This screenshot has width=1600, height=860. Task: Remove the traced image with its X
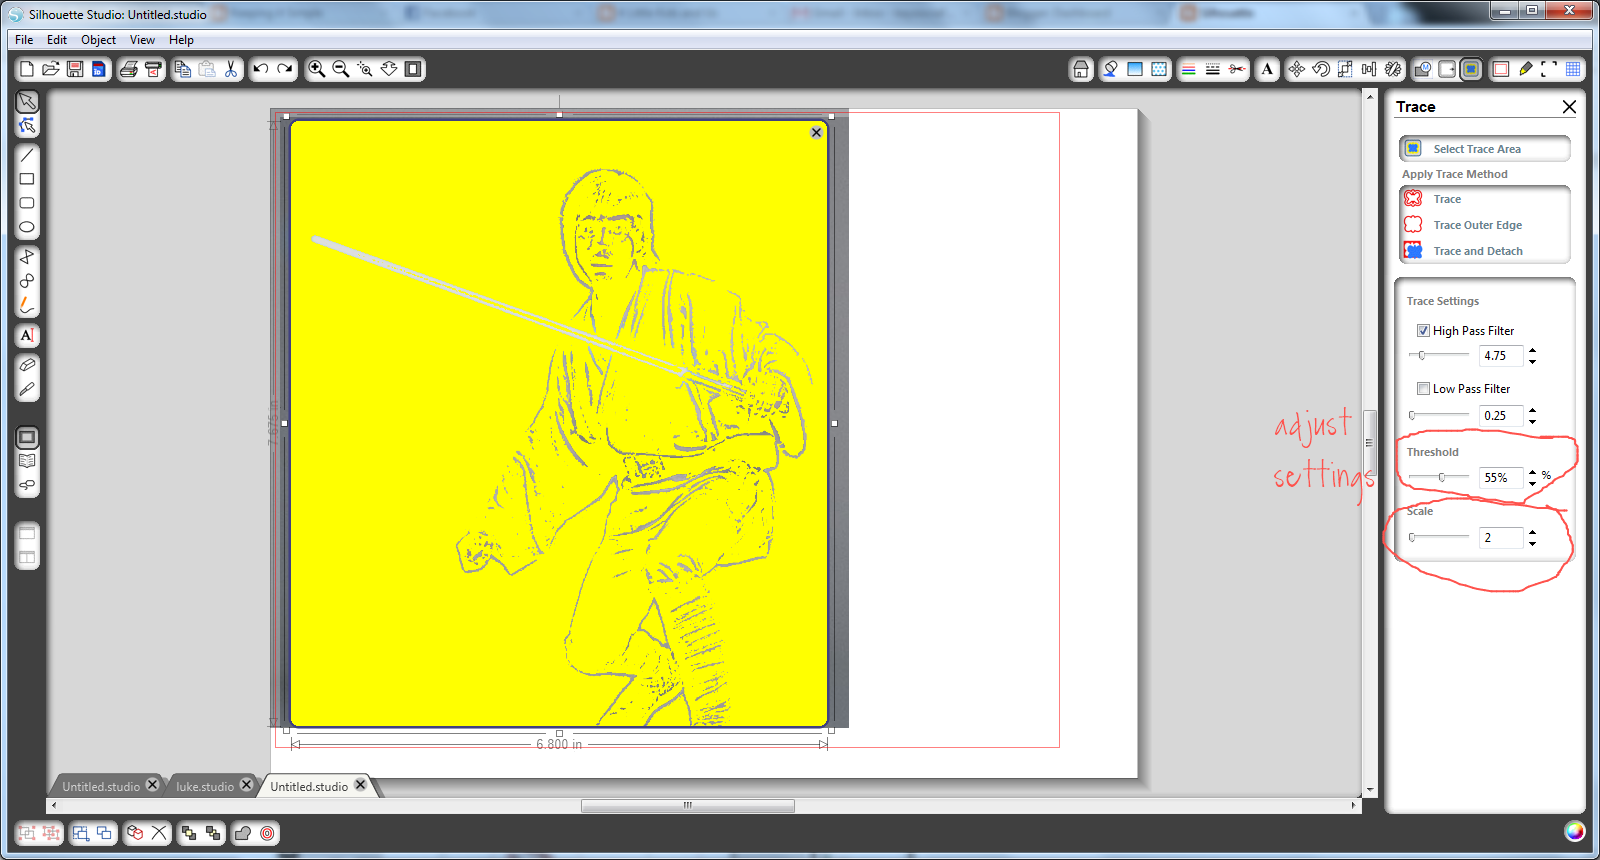click(x=816, y=132)
